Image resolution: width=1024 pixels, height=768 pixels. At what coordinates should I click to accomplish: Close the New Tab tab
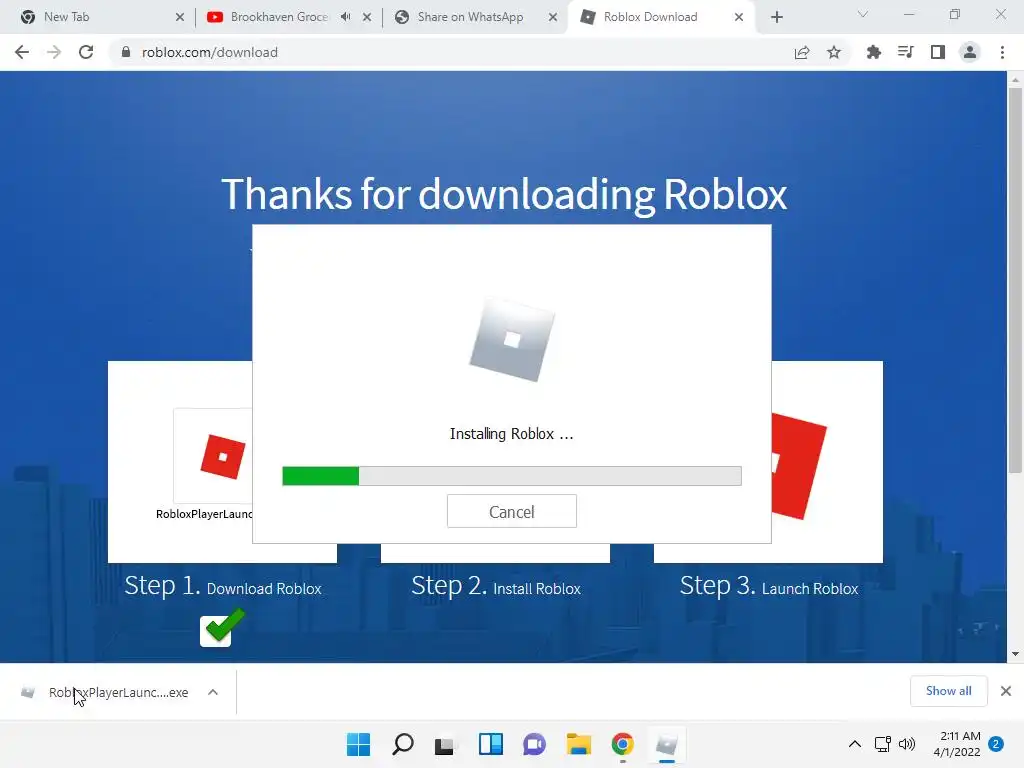pos(180,18)
